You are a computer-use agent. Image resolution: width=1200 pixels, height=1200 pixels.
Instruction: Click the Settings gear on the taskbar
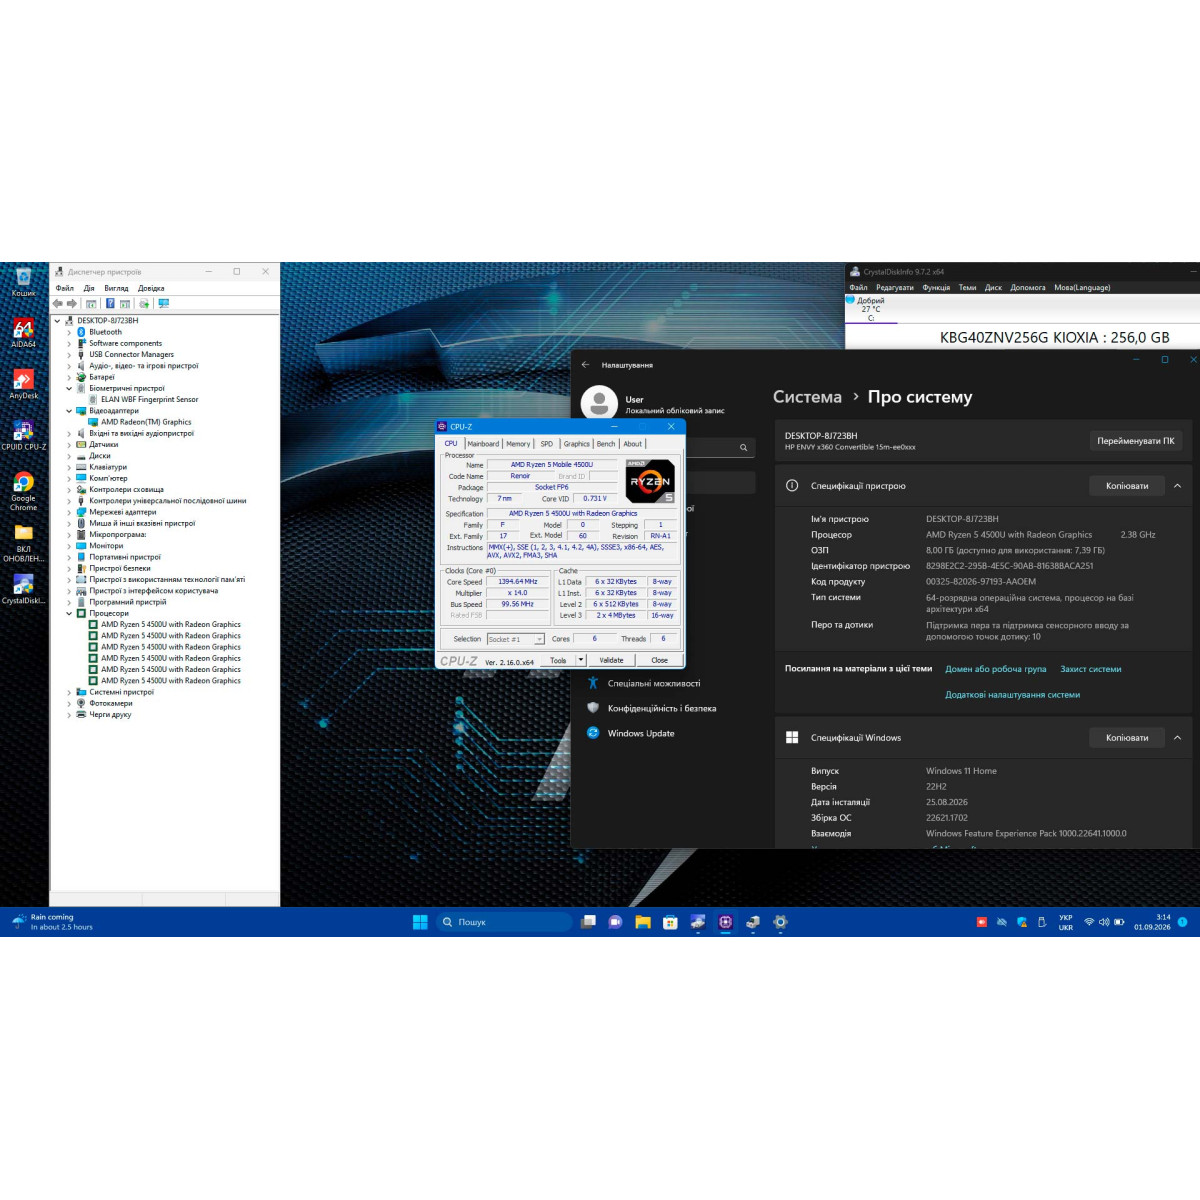coord(780,922)
